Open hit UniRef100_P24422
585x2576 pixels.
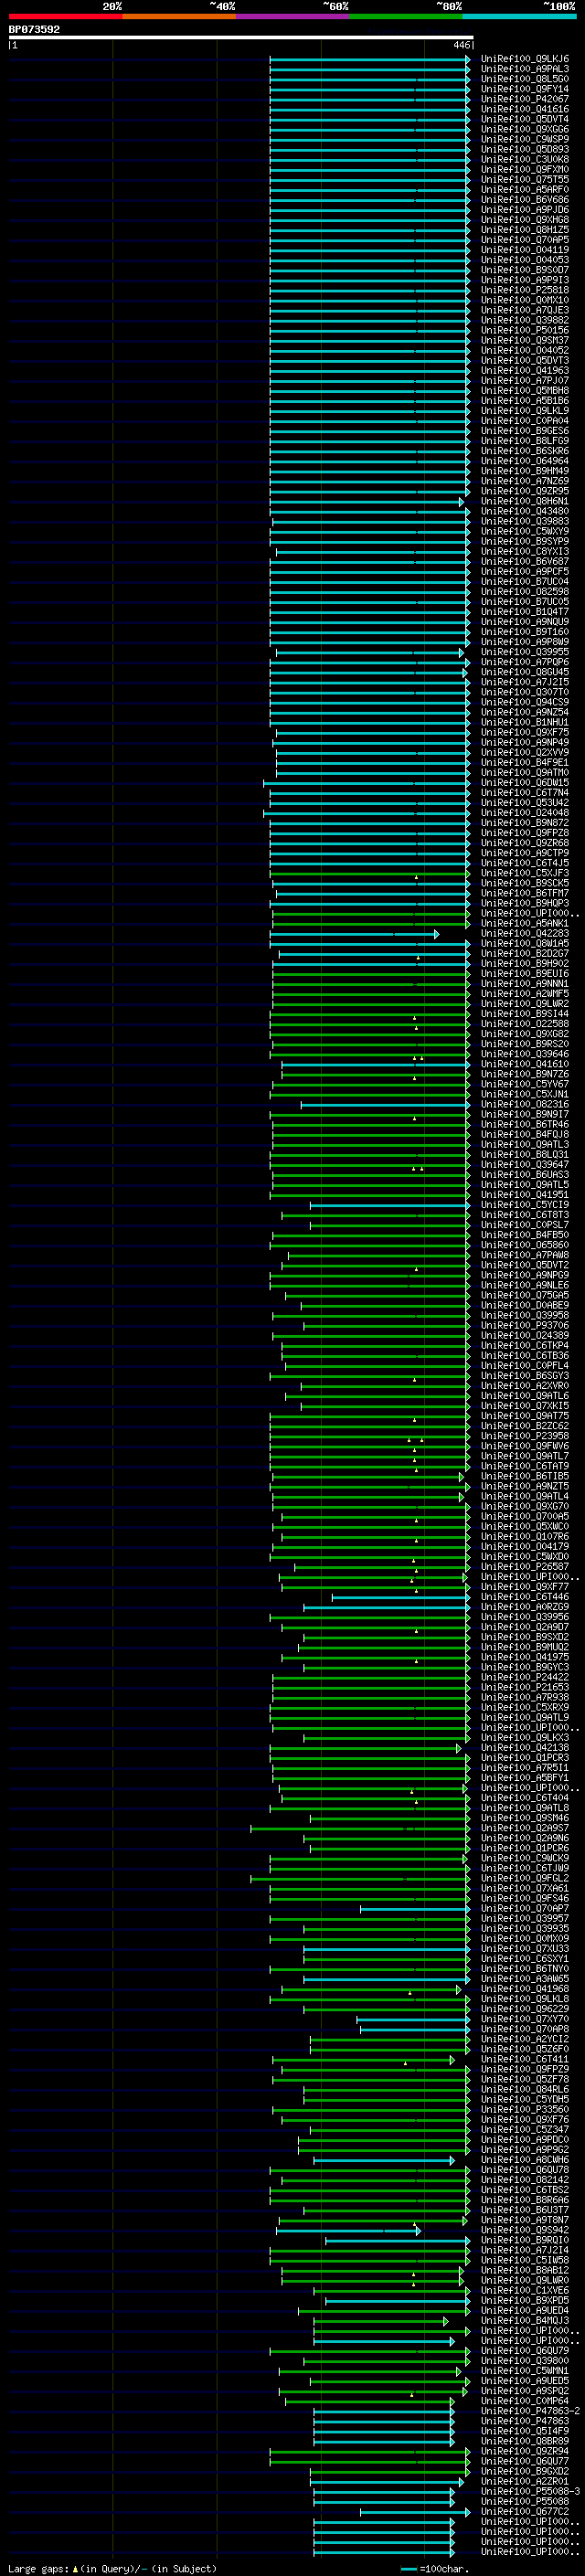tap(525, 1678)
